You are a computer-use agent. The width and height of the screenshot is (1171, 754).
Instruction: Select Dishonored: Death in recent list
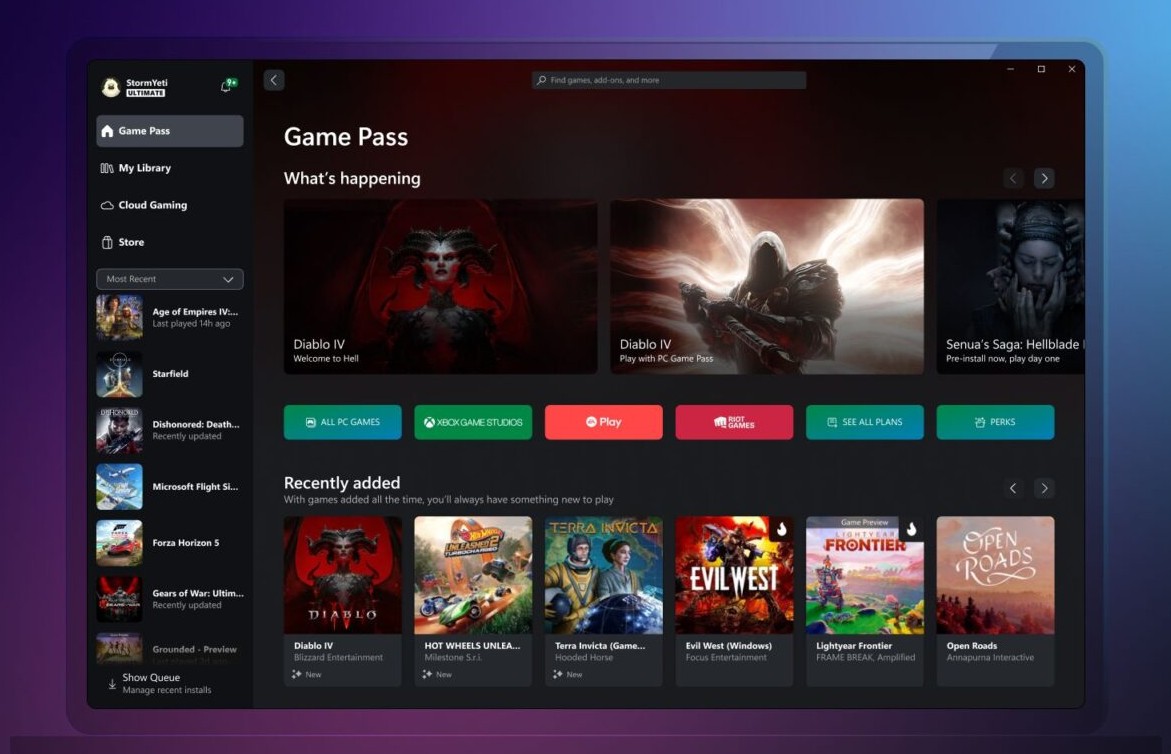170,430
